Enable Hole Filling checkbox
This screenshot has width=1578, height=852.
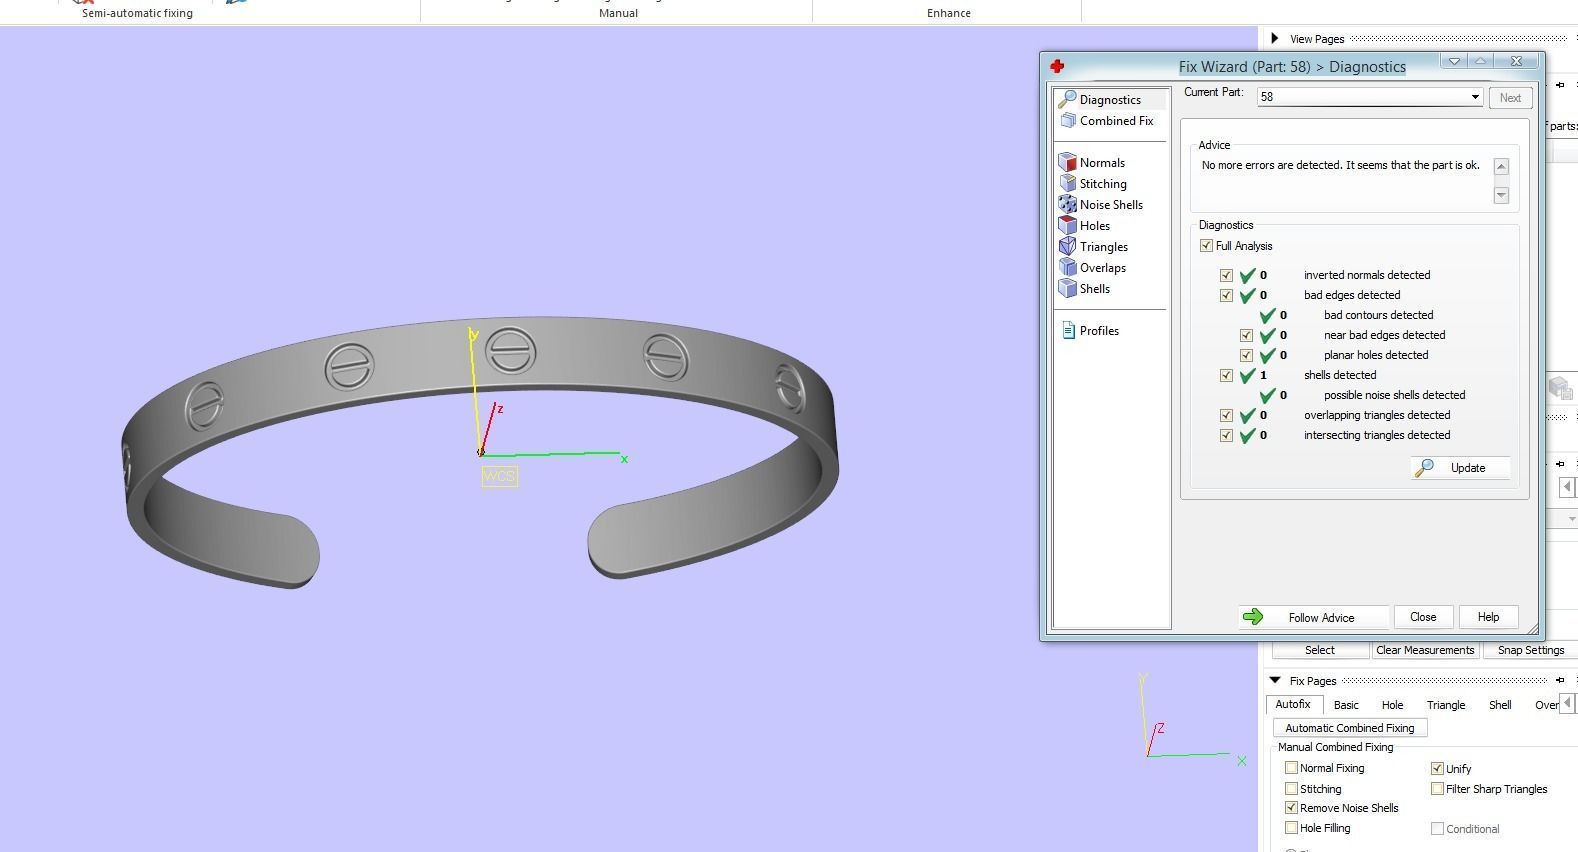click(x=1291, y=828)
